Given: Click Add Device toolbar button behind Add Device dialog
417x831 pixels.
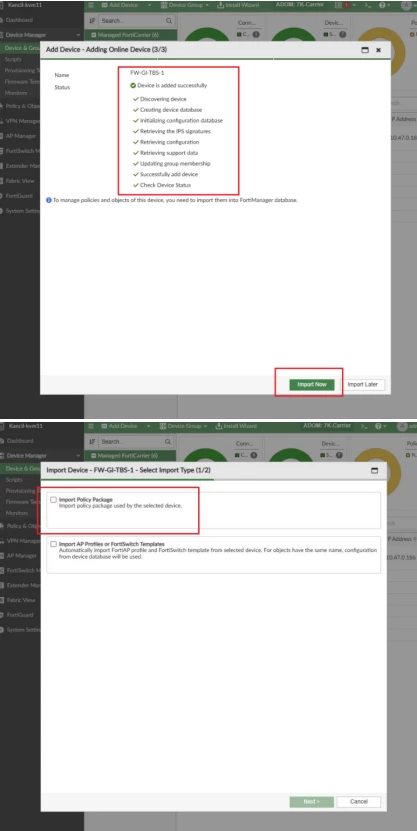Looking at the screenshot, I should pos(119,5).
